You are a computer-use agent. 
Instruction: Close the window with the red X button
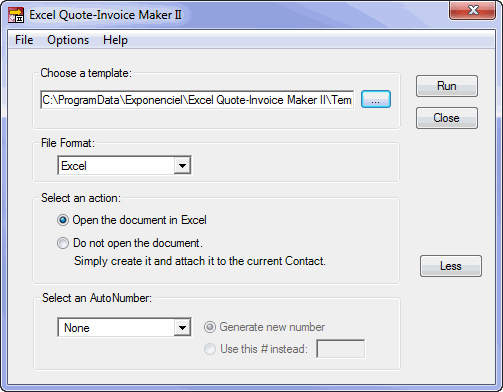click(472, 10)
